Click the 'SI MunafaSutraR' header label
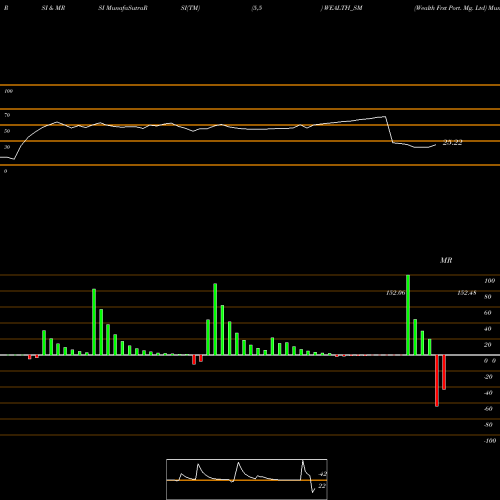 click(123, 8)
